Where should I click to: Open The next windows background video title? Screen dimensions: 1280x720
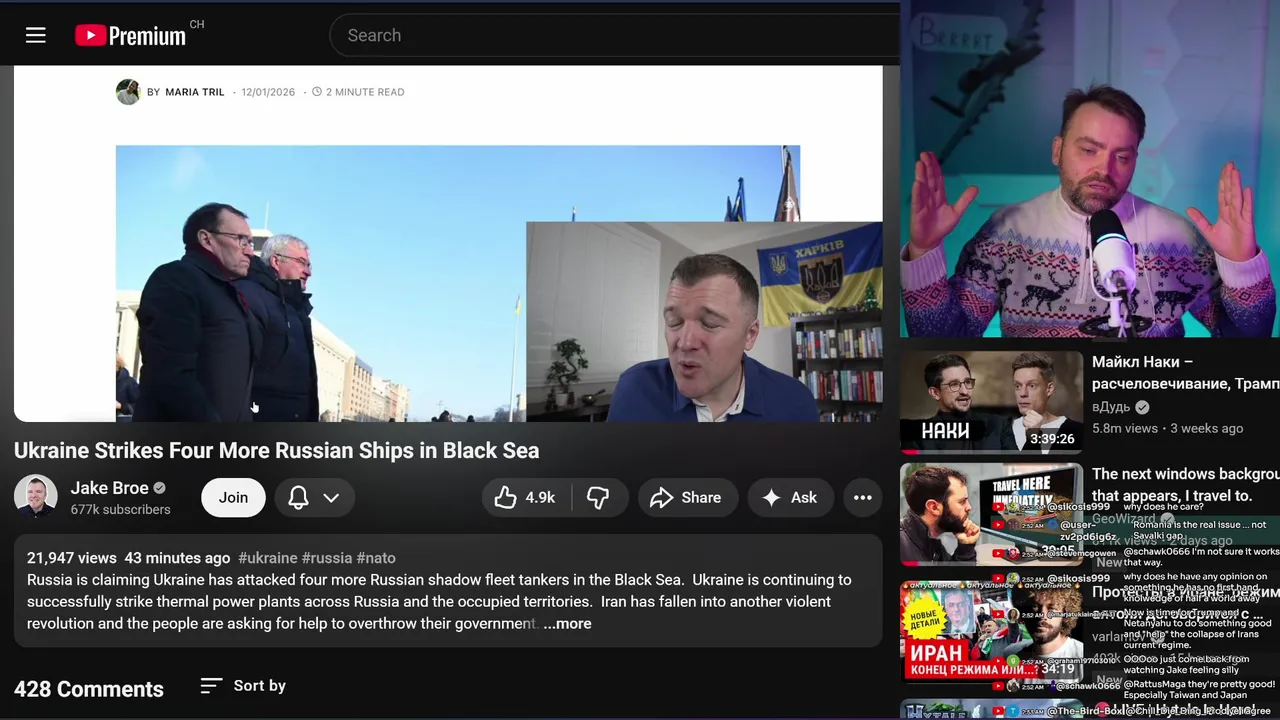click(x=1185, y=485)
